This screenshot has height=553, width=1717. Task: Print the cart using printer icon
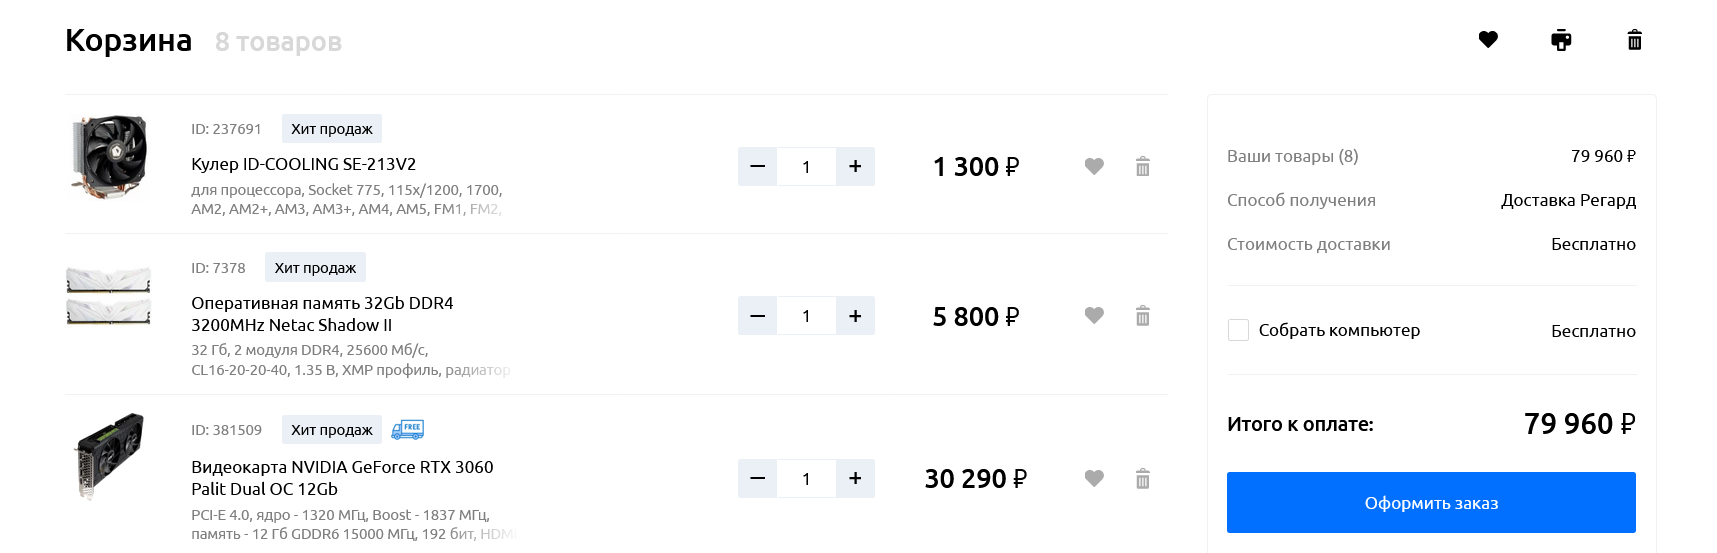pyautogui.click(x=1561, y=40)
